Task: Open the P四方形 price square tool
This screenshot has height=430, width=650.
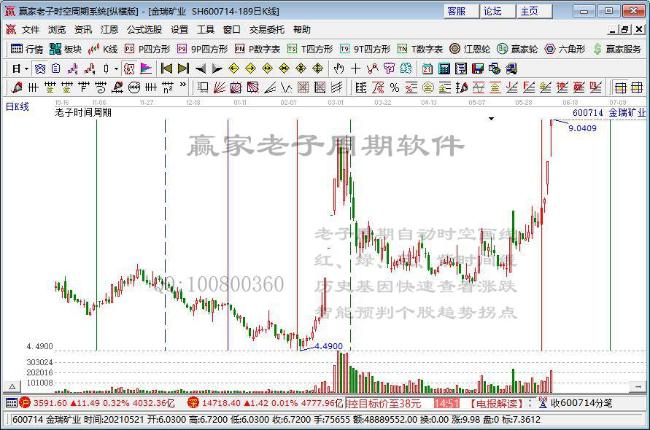Action: (x=147, y=49)
